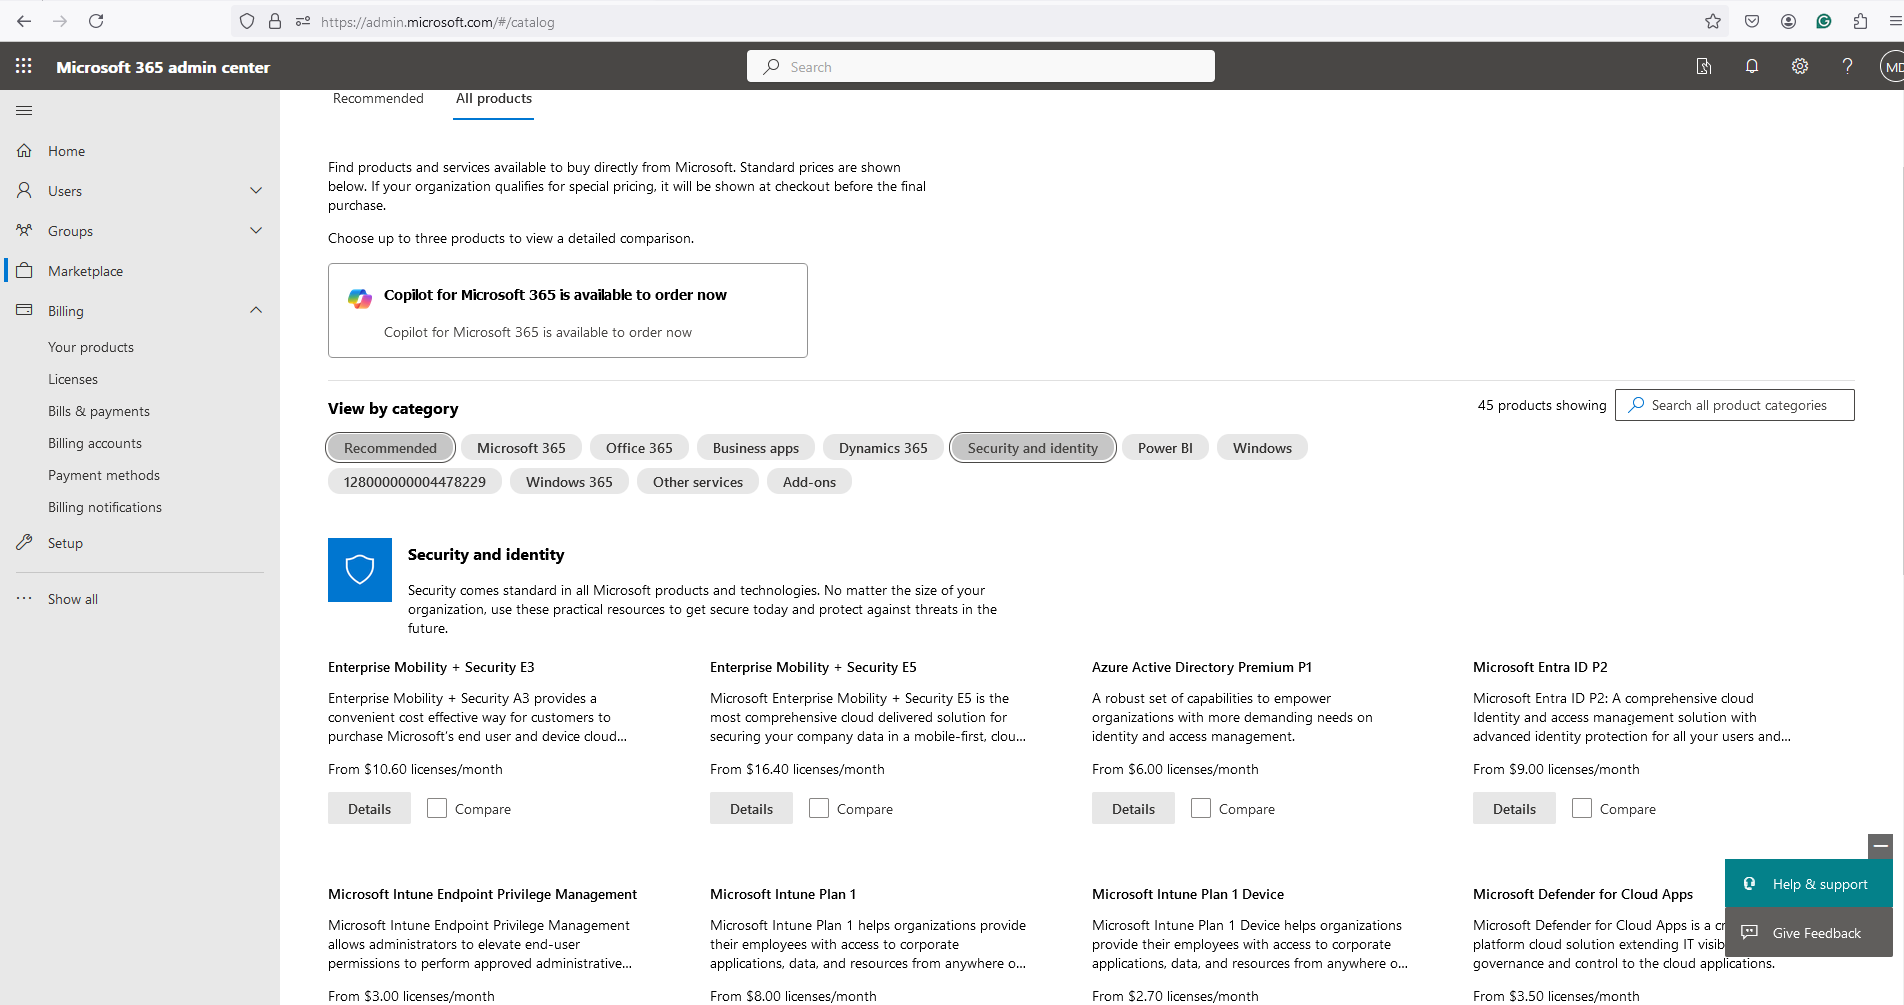Open Details for Enterprise Mobility + Security E3
The image size is (1904, 1005).
pyautogui.click(x=369, y=808)
